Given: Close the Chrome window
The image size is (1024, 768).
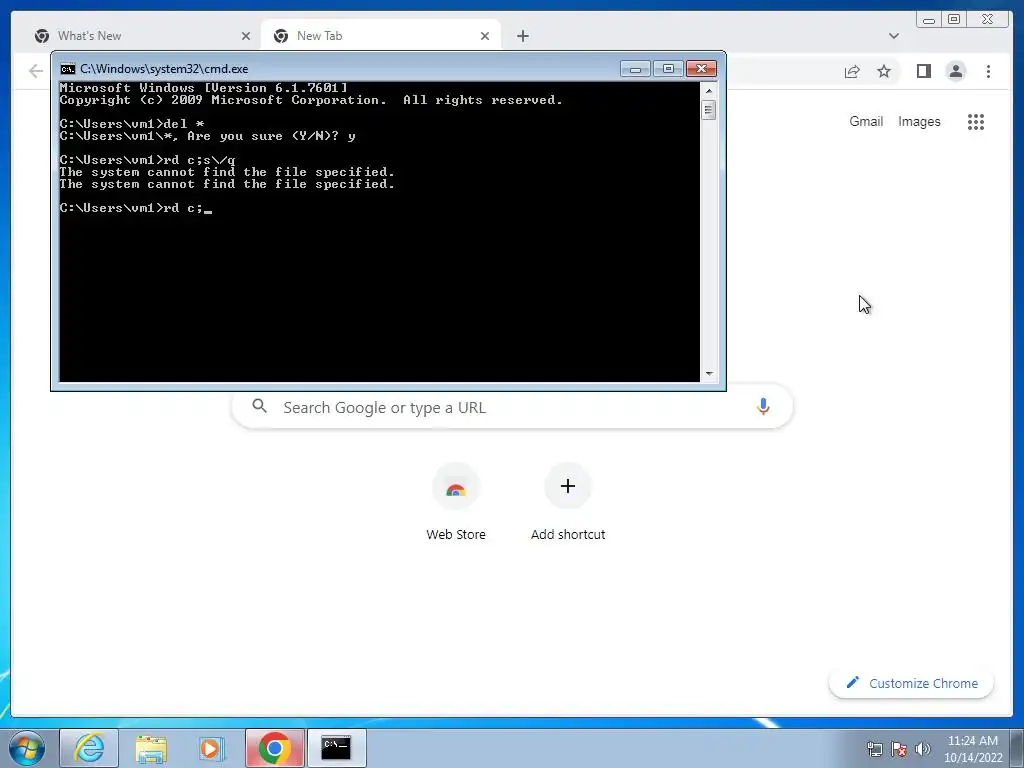Looking at the screenshot, I should click(988, 20).
